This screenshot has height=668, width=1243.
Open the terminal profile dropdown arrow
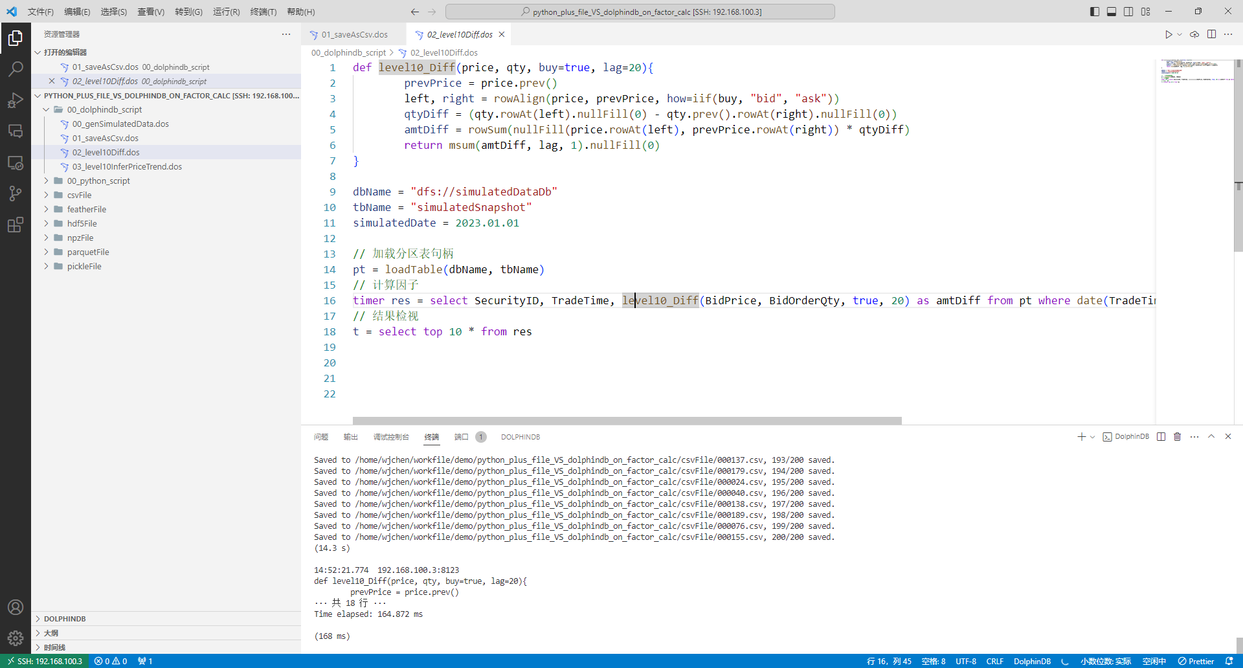click(1090, 436)
